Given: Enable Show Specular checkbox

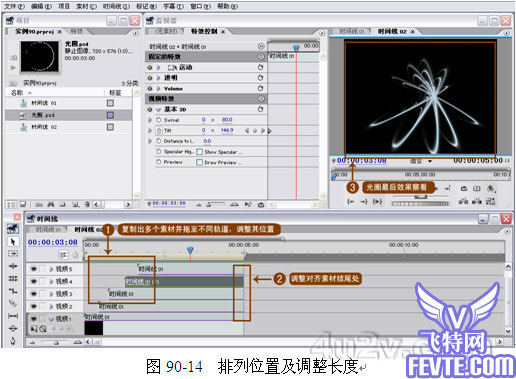Looking at the screenshot, I should click(x=199, y=152).
